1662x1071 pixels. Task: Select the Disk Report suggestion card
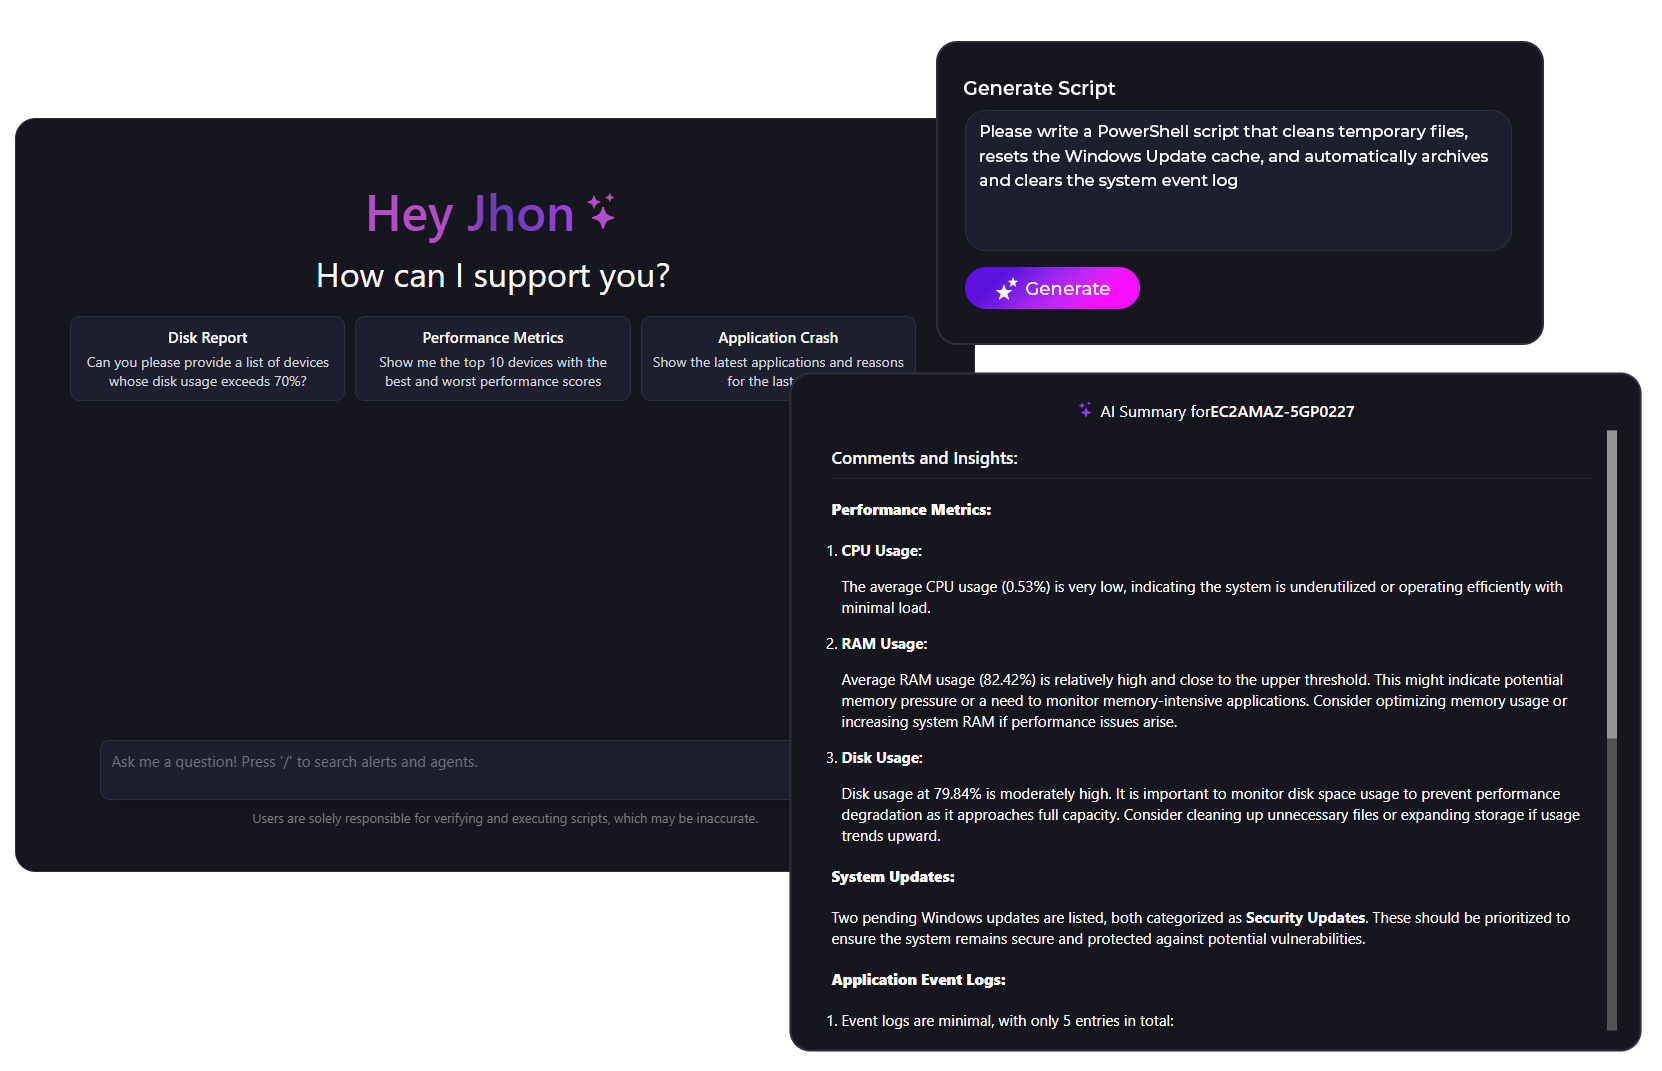coord(207,359)
